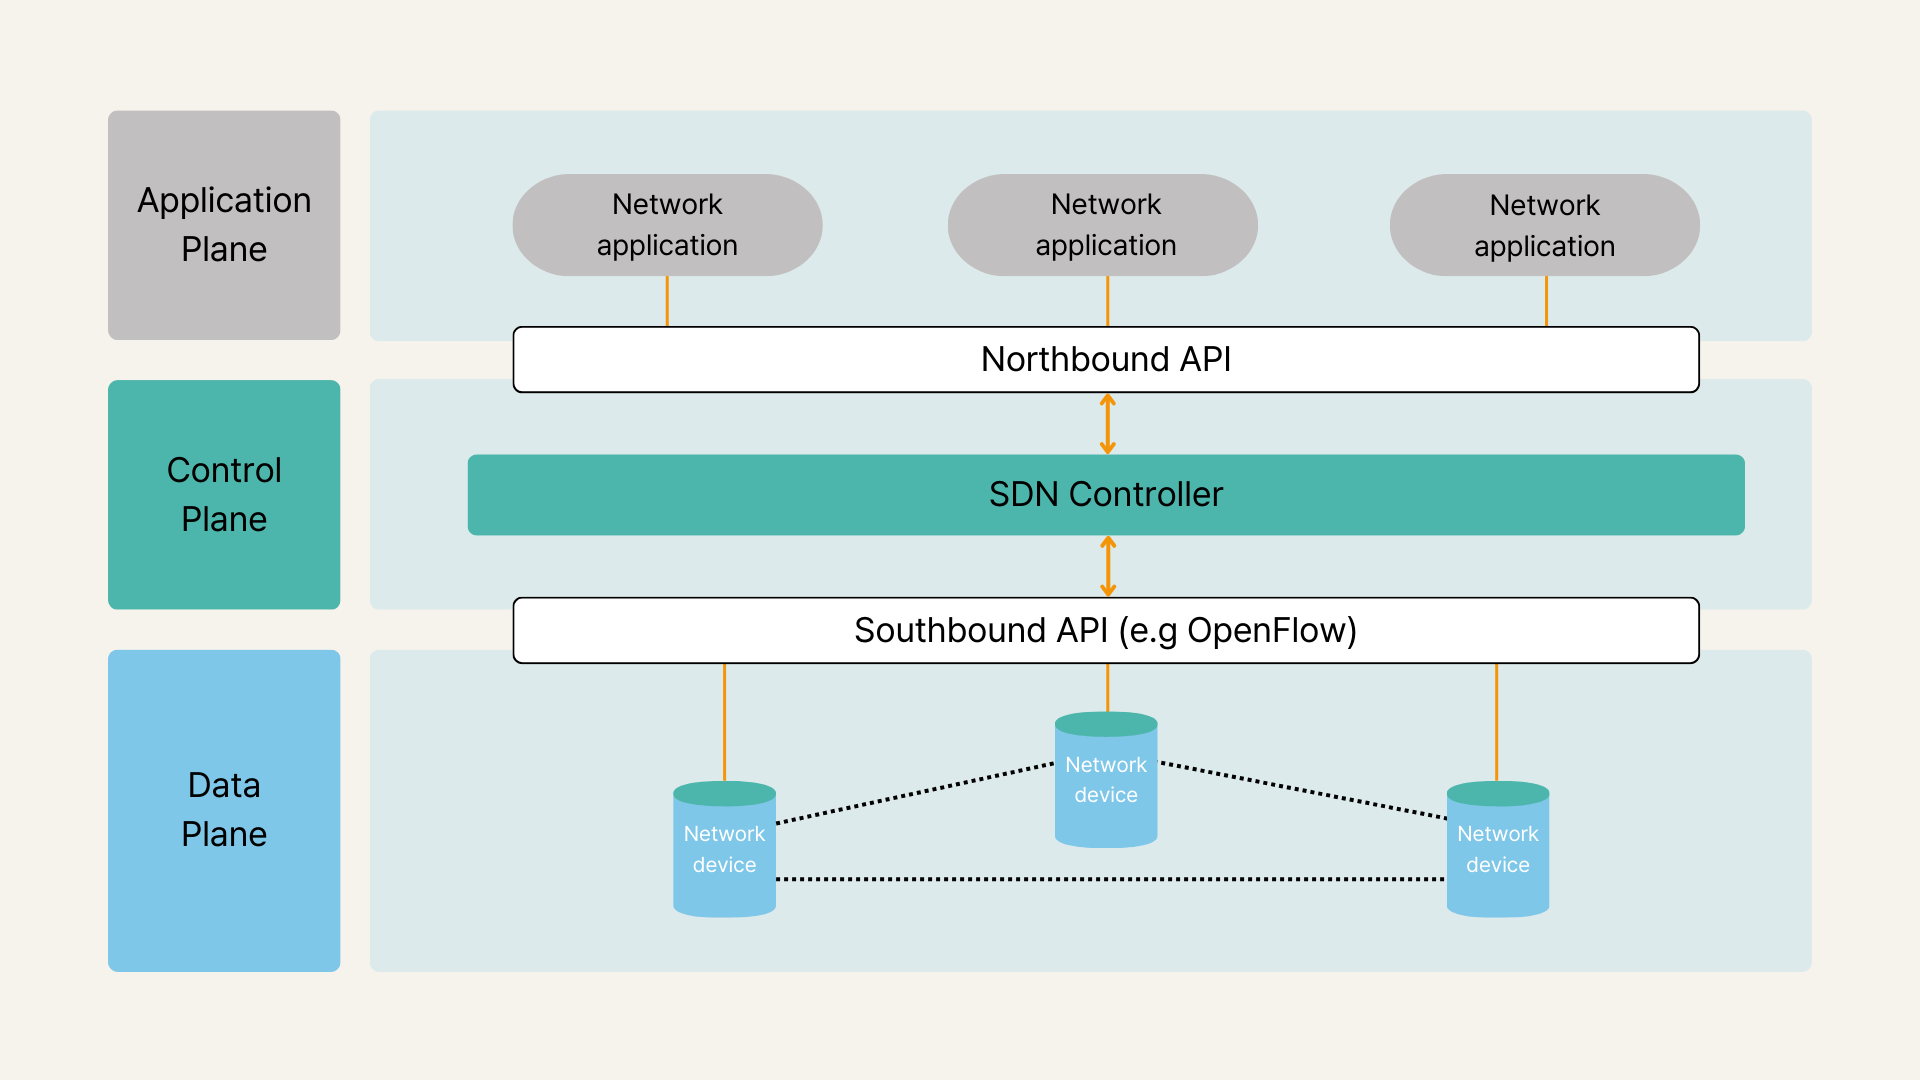
Task: Click the Data Plane label block
Action: coord(224,810)
